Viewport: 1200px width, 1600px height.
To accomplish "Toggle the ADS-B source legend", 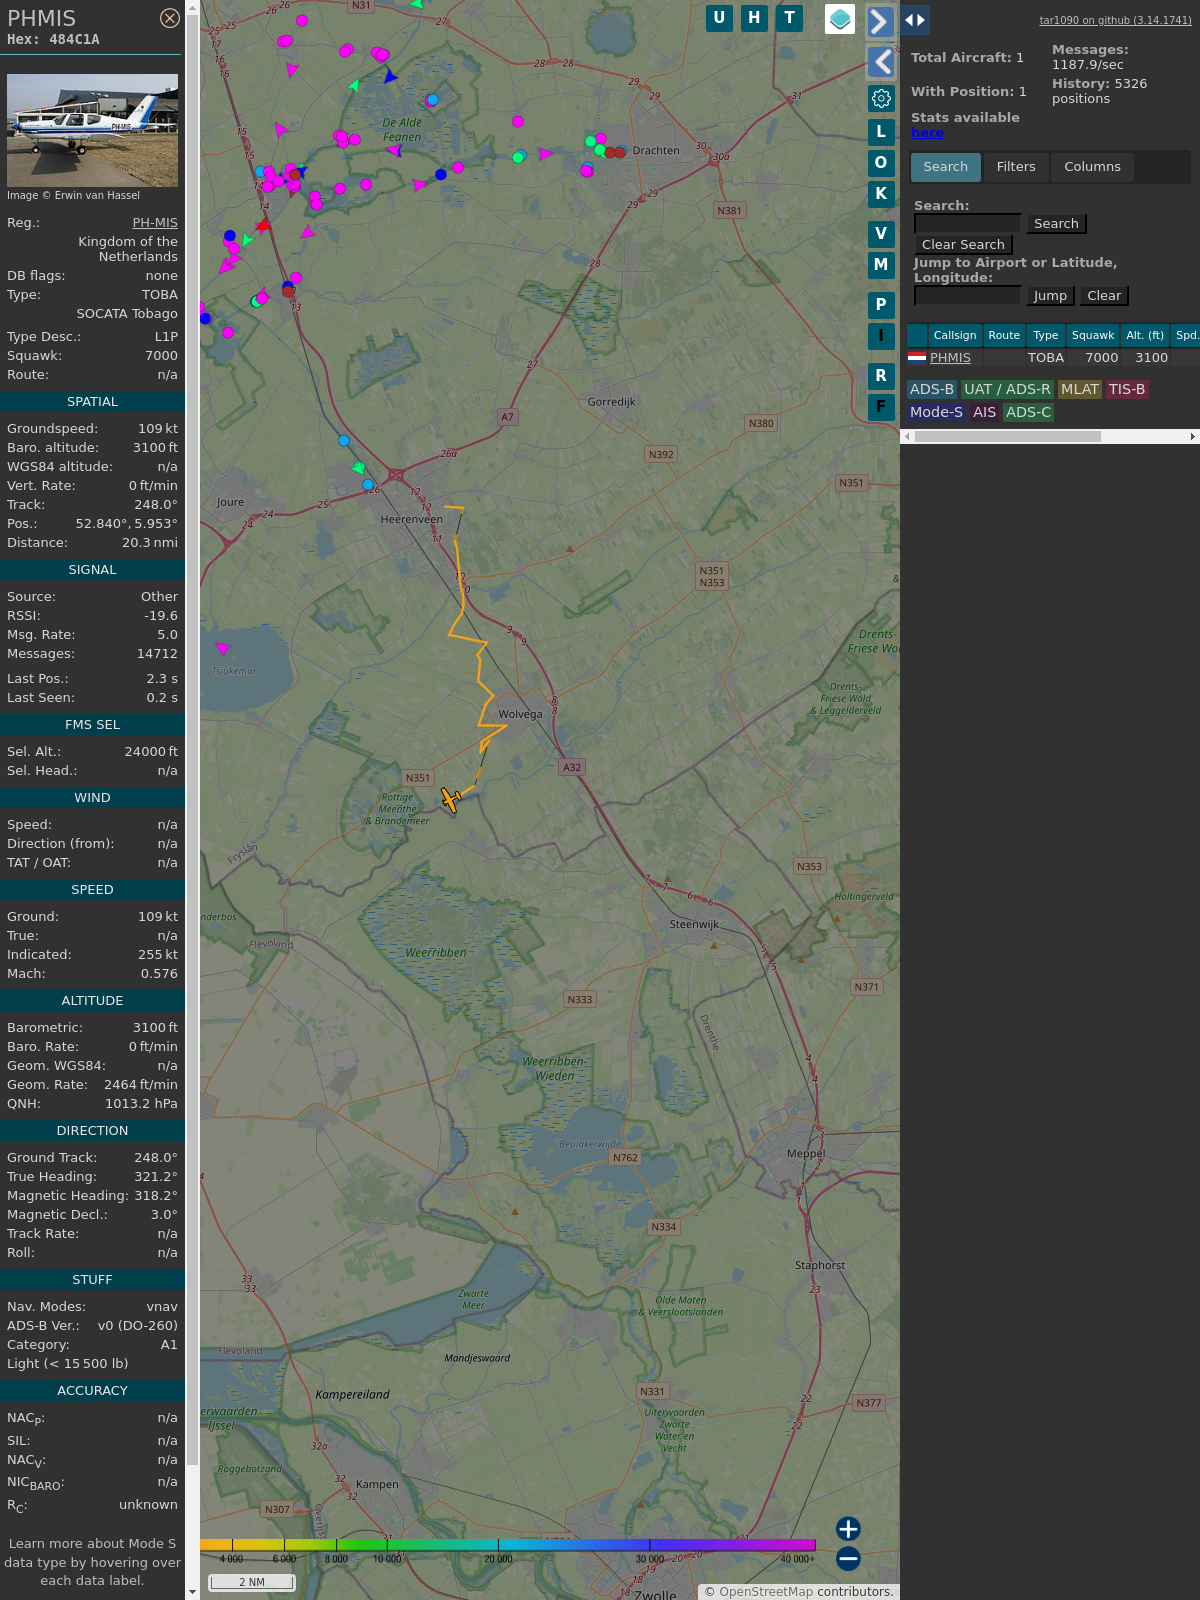I will coord(932,390).
